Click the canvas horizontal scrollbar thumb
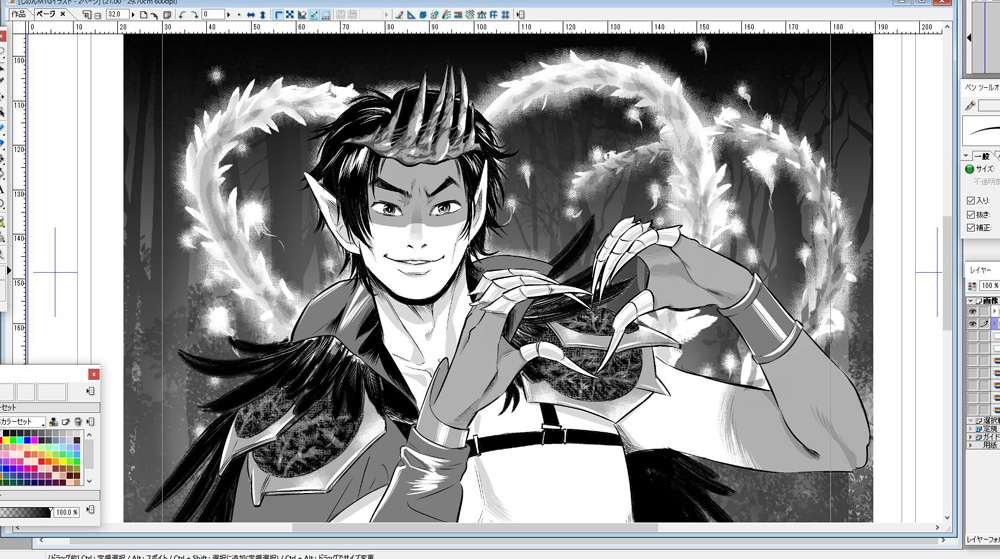The width and height of the screenshot is (1000, 559). (475, 527)
